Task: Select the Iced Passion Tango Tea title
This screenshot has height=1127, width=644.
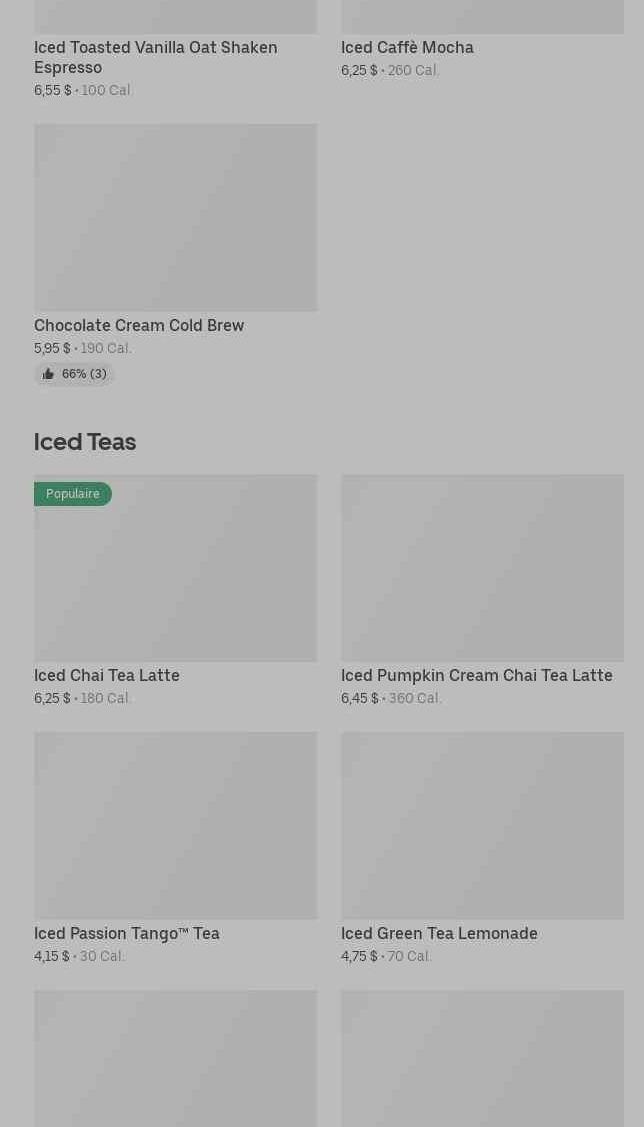Action: (127, 933)
